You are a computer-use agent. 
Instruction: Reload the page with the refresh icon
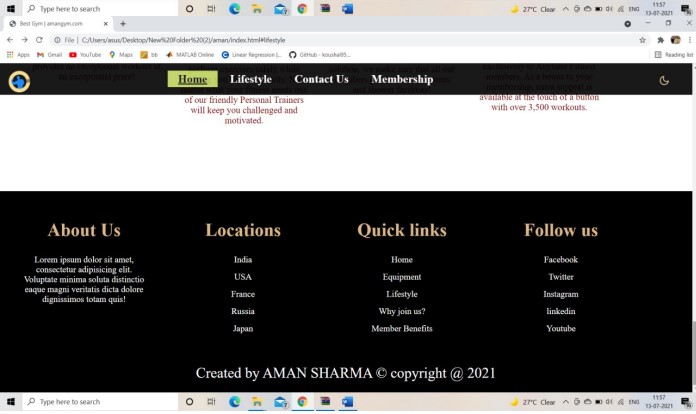pyautogui.click(x=39, y=40)
